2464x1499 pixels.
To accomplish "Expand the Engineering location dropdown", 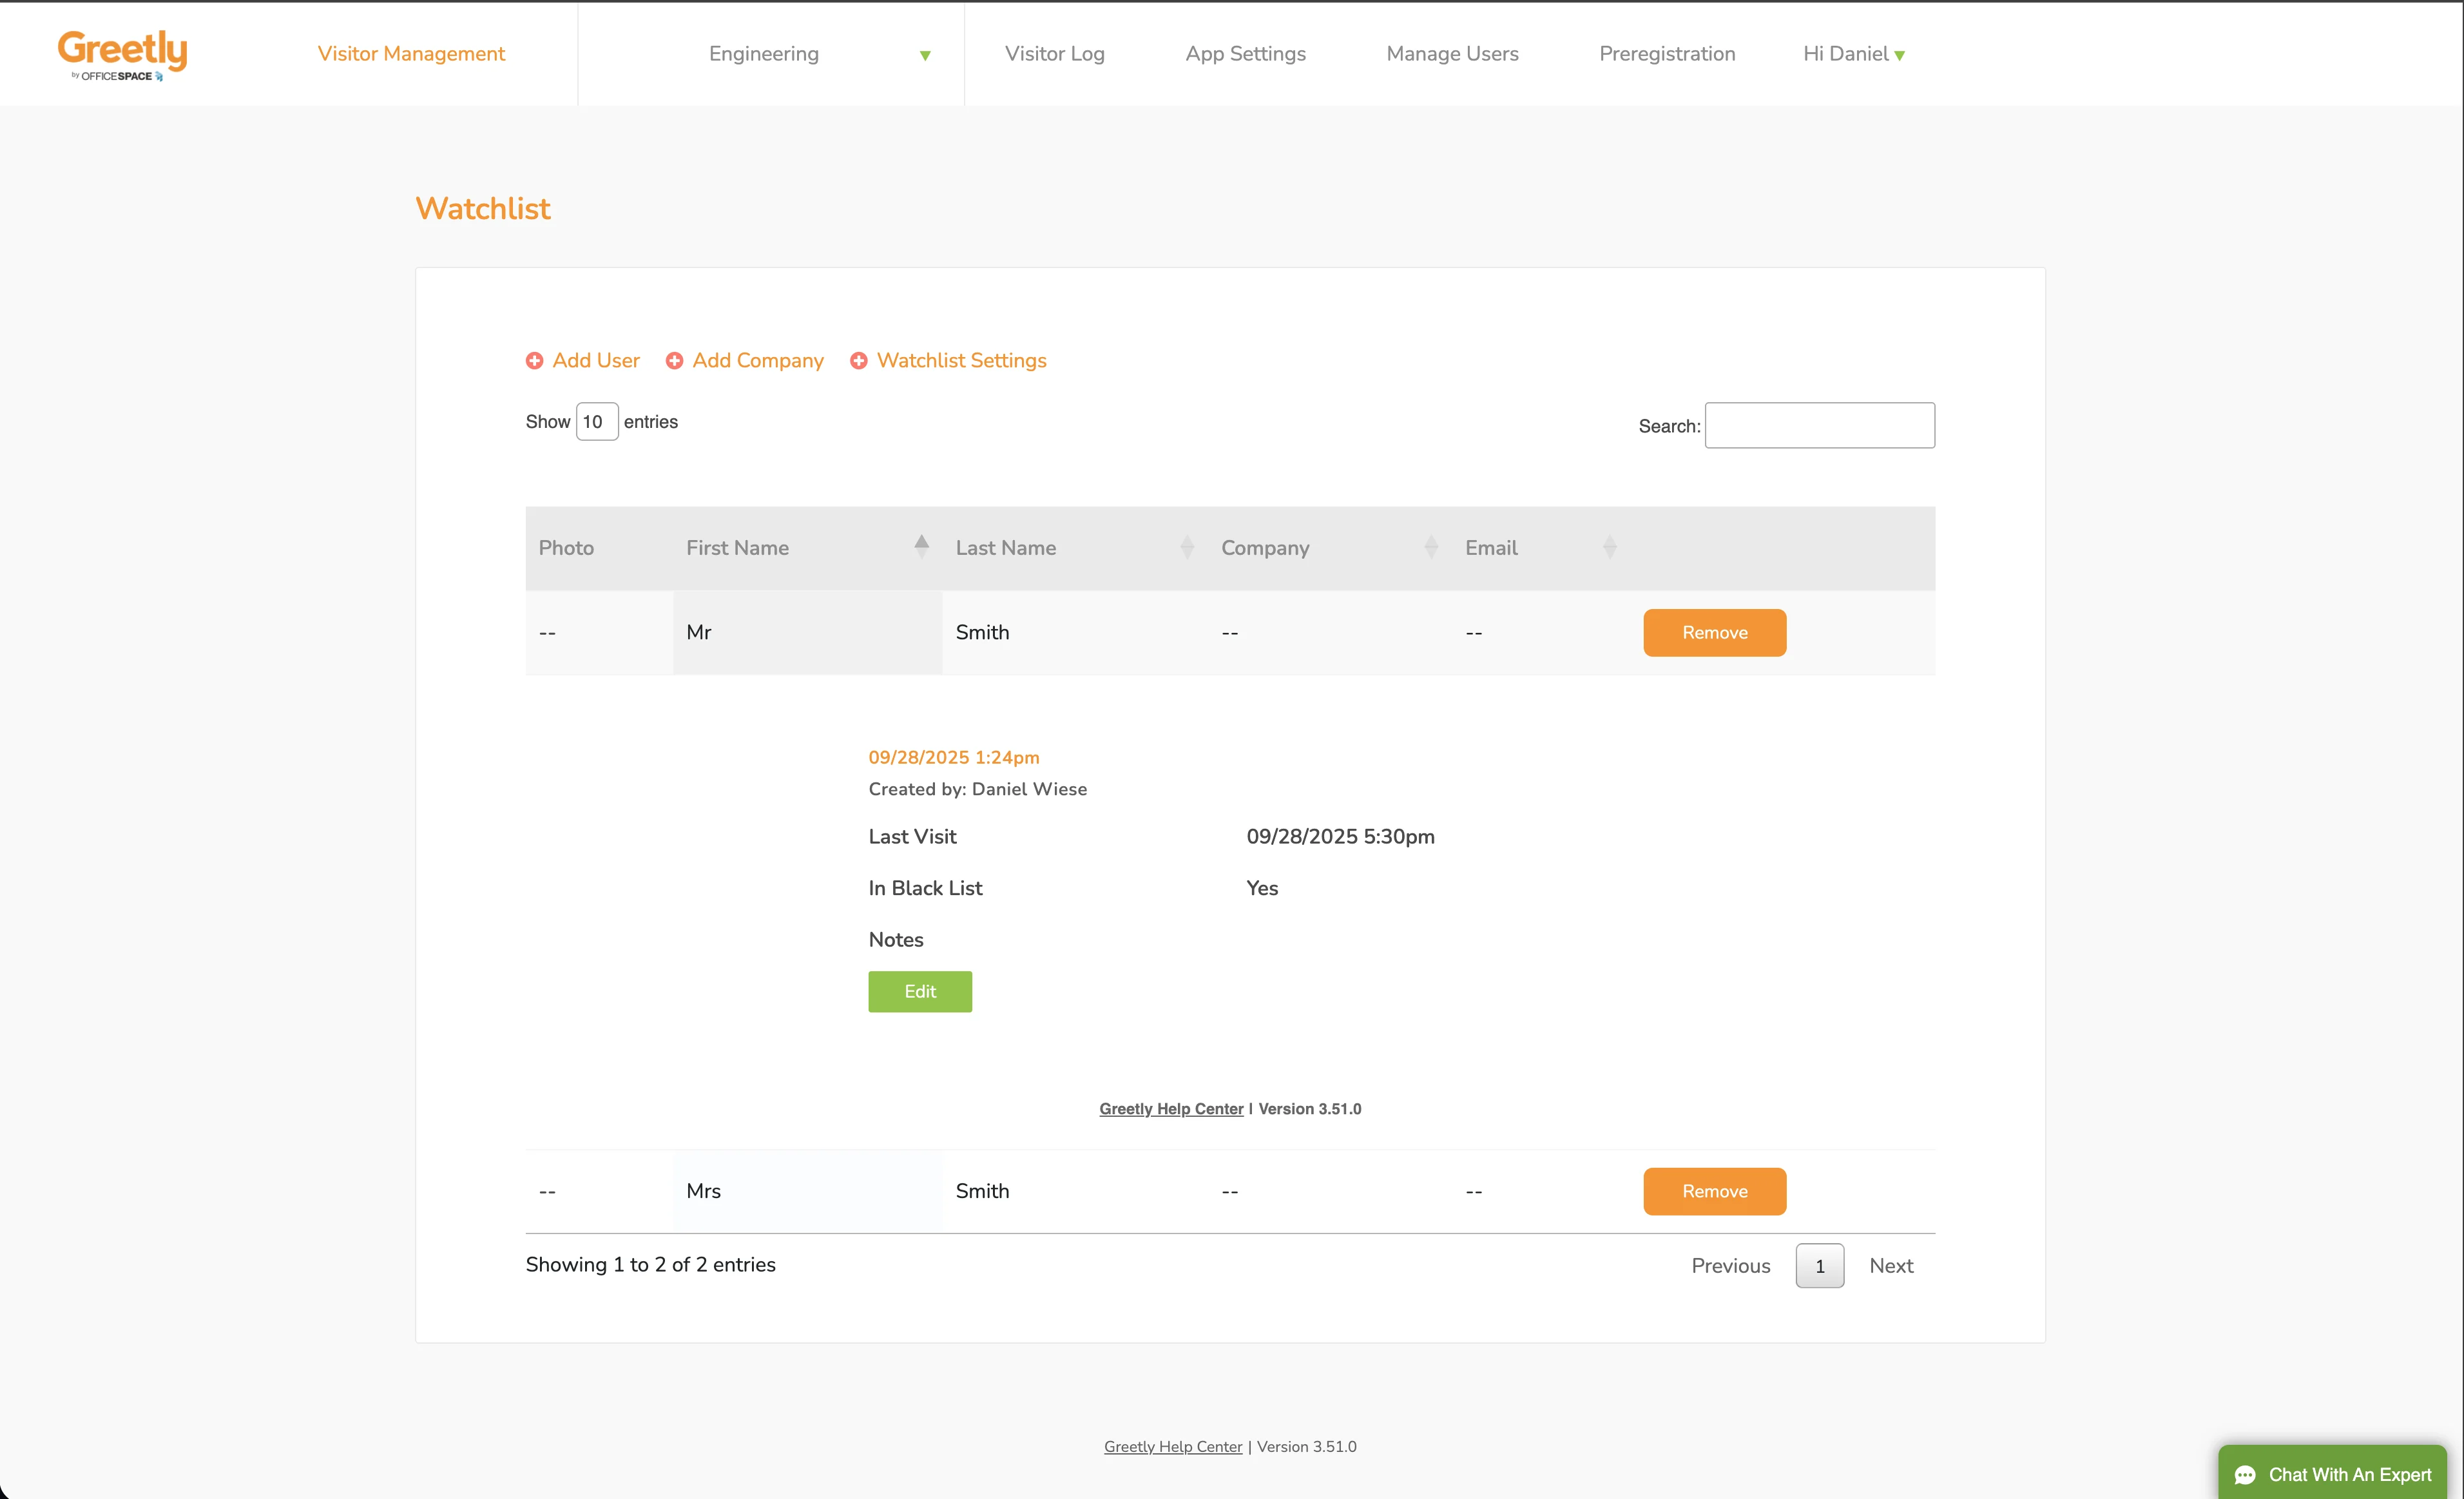I will 925,55.
